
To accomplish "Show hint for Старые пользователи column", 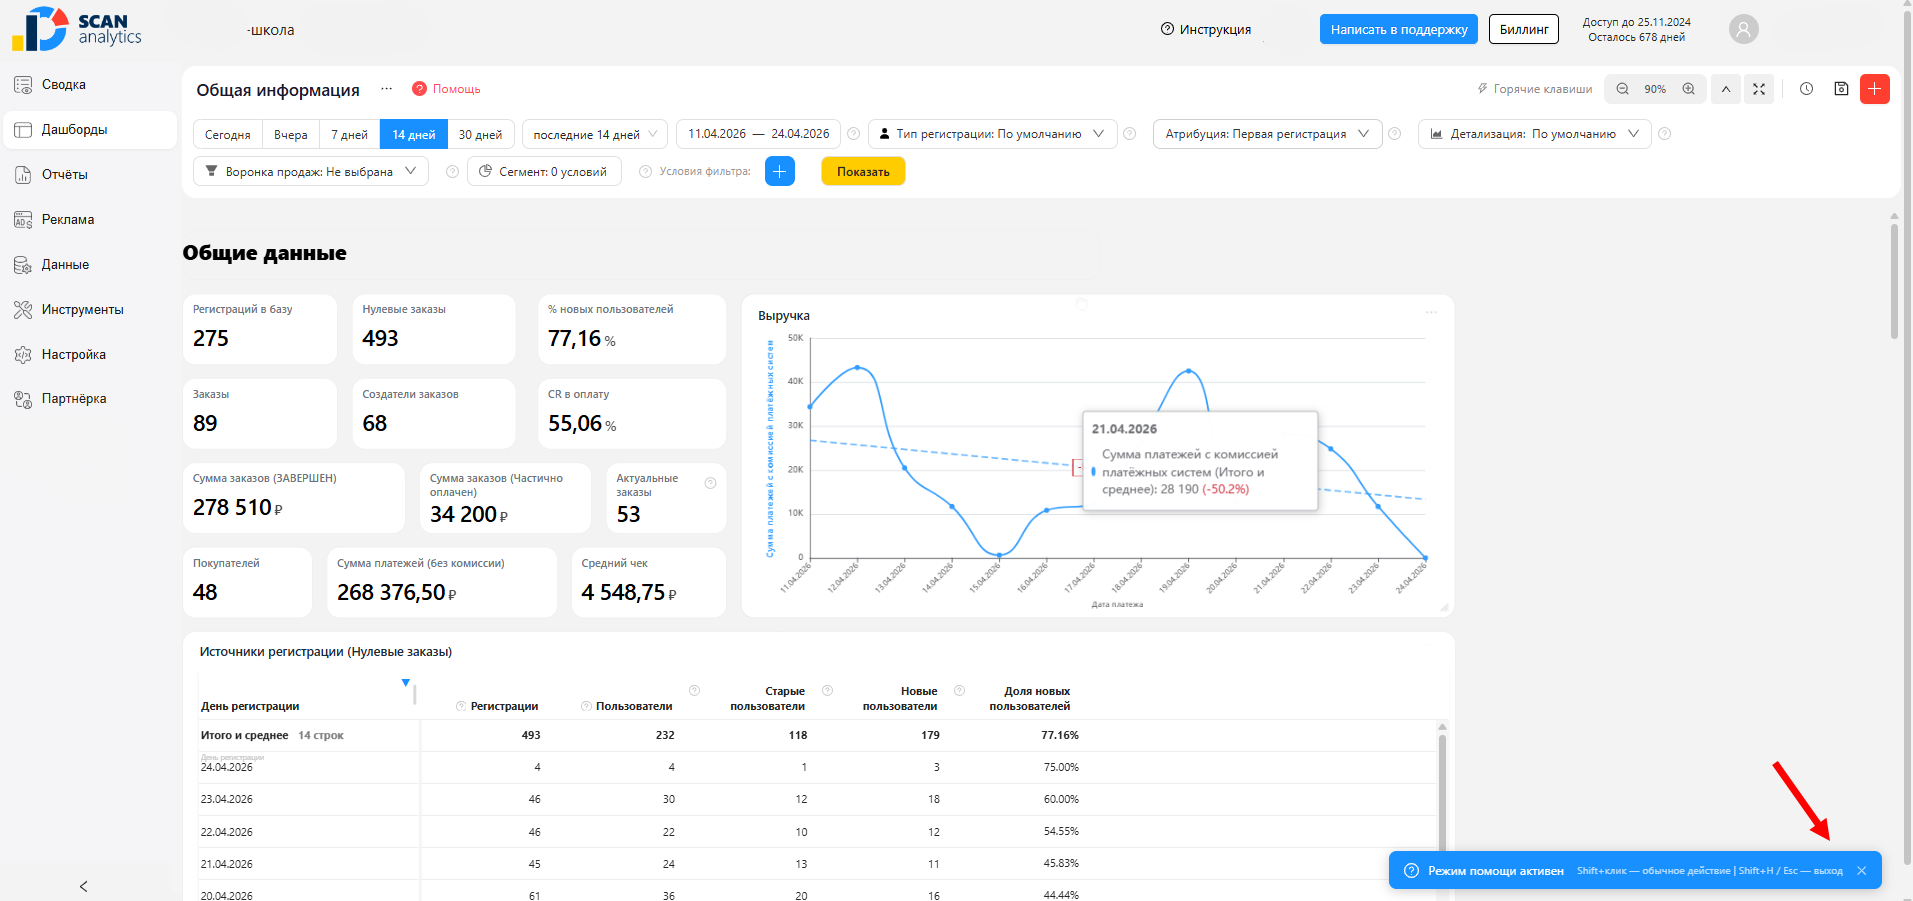I will tap(694, 690).
